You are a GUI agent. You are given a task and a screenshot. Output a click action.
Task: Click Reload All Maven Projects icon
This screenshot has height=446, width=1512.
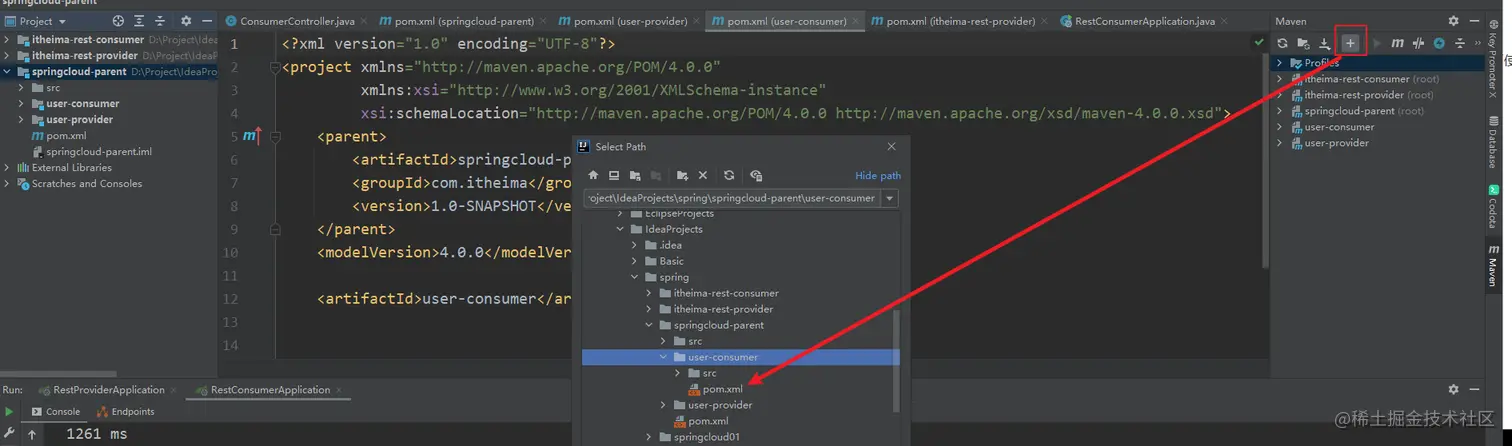tap(1282, 43)
